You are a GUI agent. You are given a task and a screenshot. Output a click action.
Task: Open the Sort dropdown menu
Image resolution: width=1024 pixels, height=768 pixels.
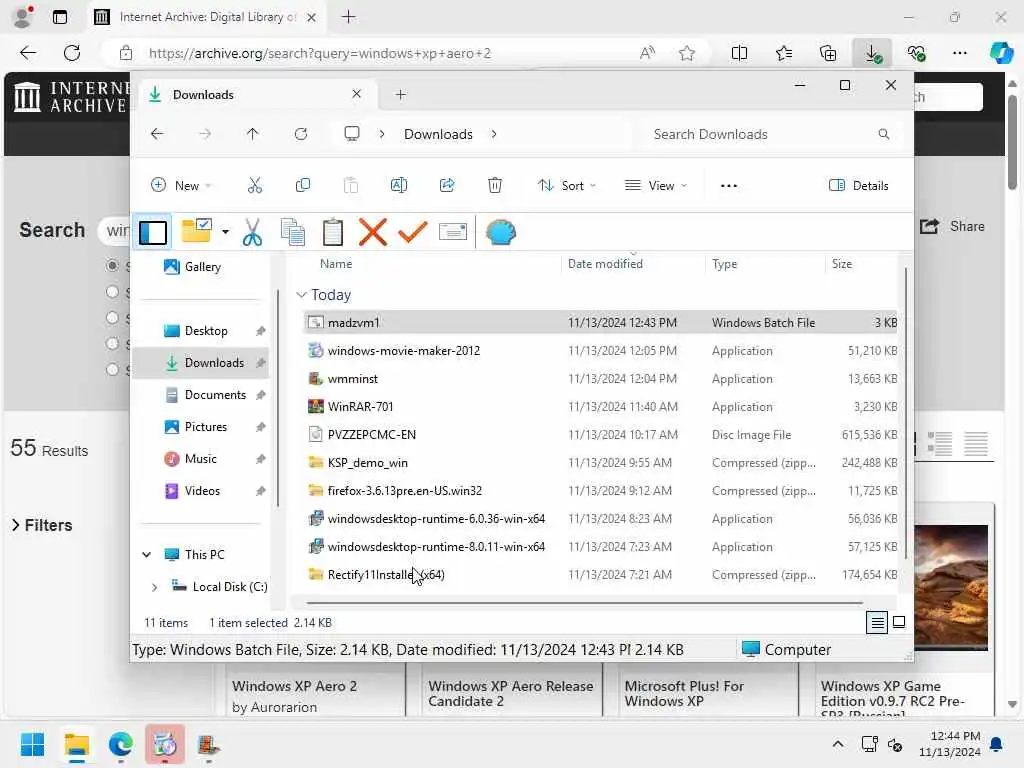[566, 185]
